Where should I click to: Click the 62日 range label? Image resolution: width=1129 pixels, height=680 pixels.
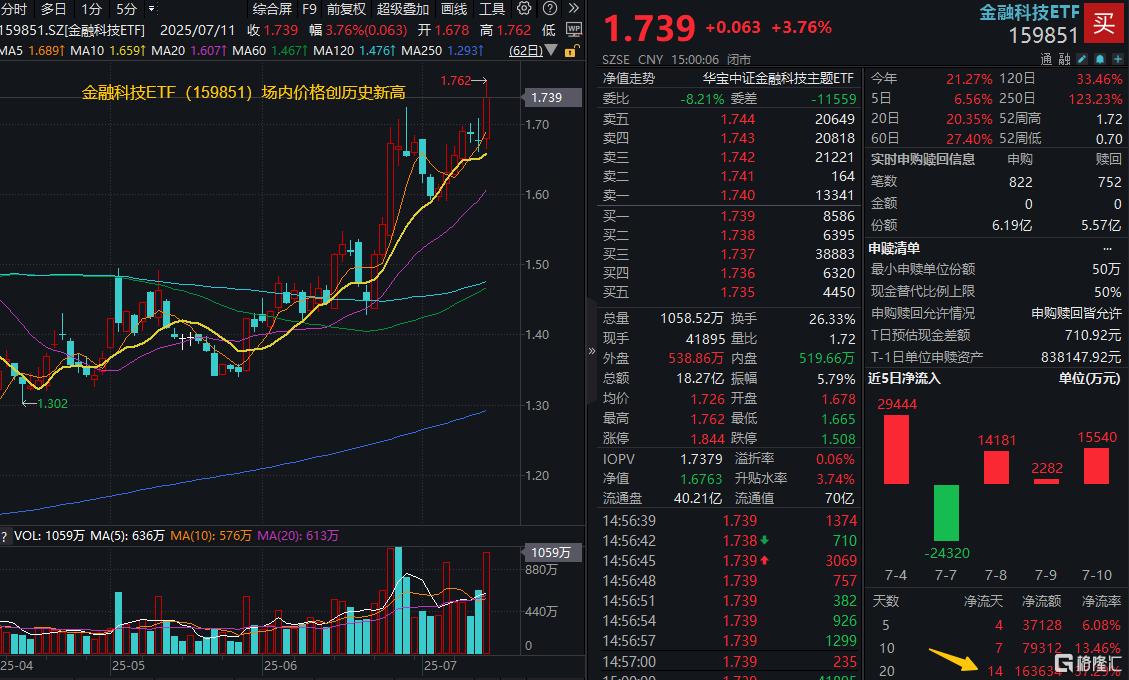click(x=526, y=50)
